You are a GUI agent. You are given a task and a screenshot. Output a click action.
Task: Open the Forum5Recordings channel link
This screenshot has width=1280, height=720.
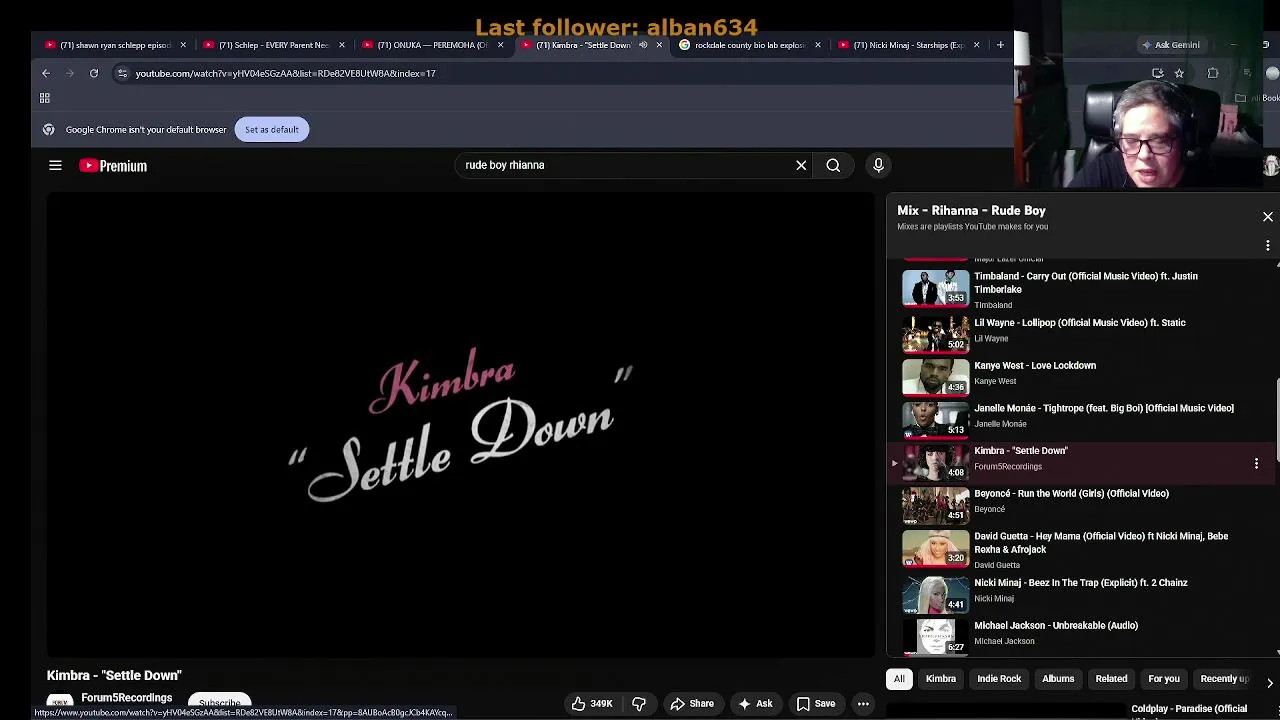[x=127, y=698]
